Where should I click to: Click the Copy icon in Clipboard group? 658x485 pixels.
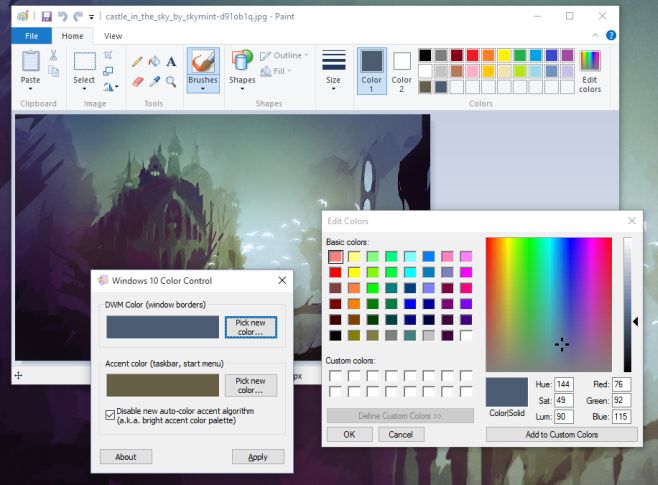(53, 71)
